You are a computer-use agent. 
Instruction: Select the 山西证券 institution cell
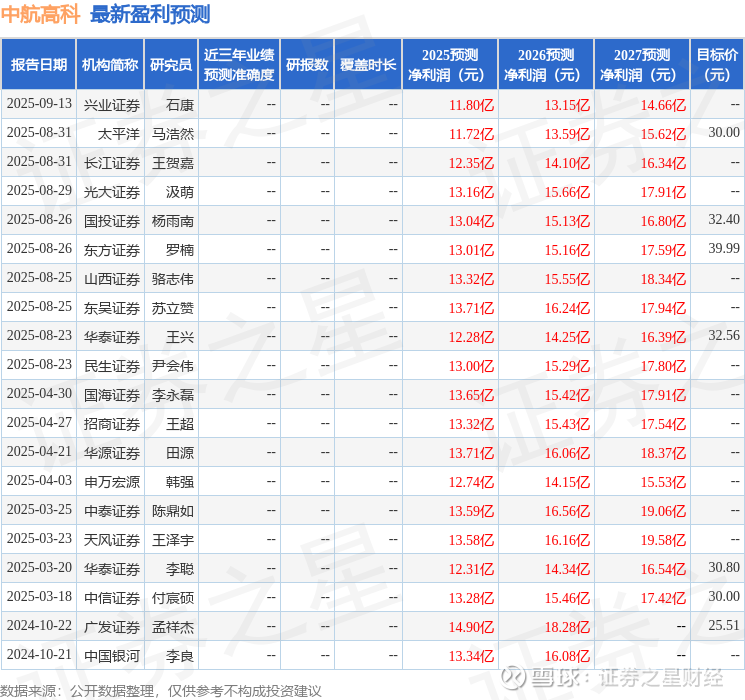(x=112, y=279)
